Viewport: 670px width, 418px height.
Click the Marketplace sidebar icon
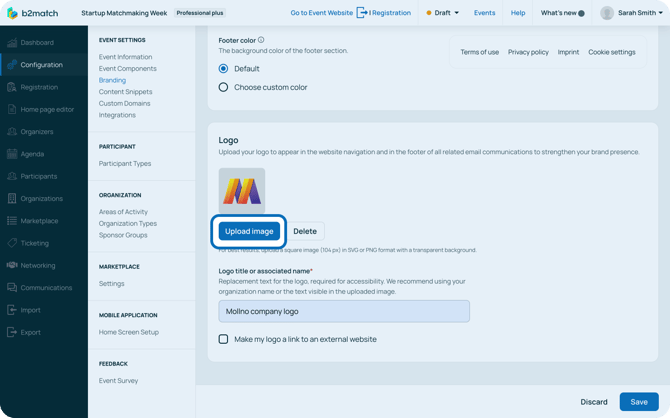coord(12,221)
